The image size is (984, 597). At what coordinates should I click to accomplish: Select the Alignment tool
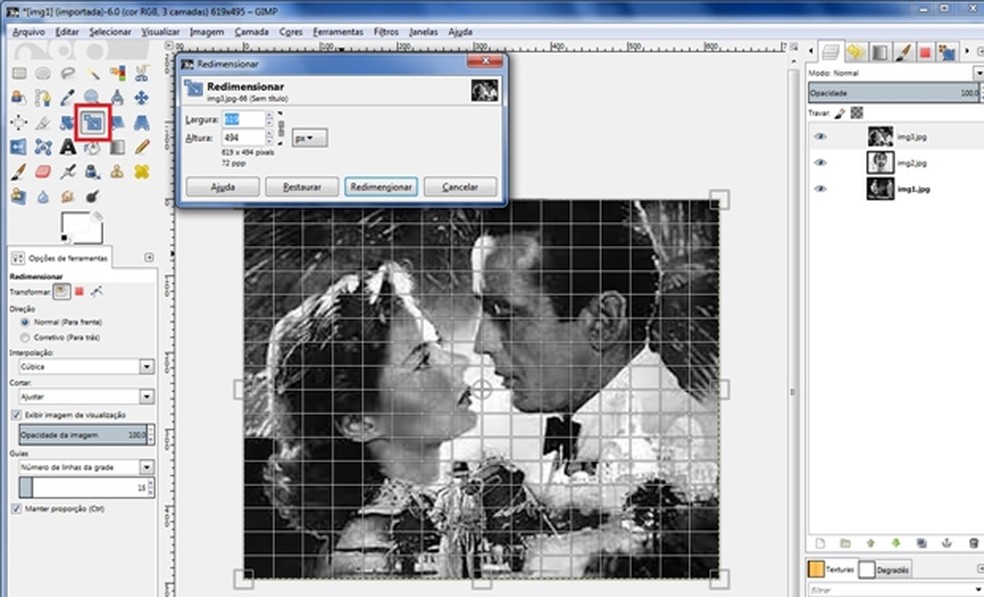19,122
